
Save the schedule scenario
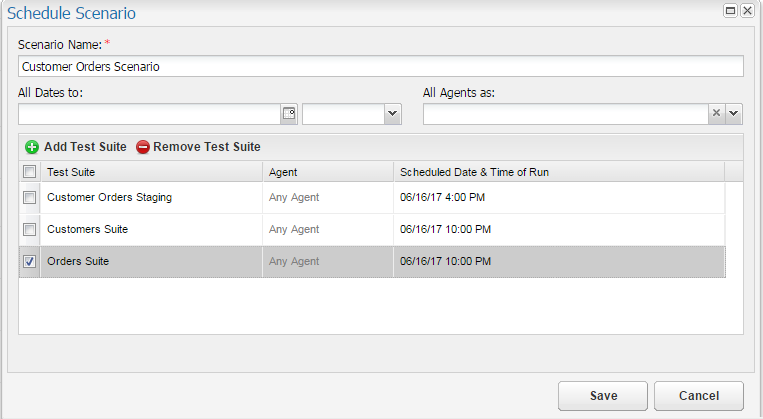(603, 395)
